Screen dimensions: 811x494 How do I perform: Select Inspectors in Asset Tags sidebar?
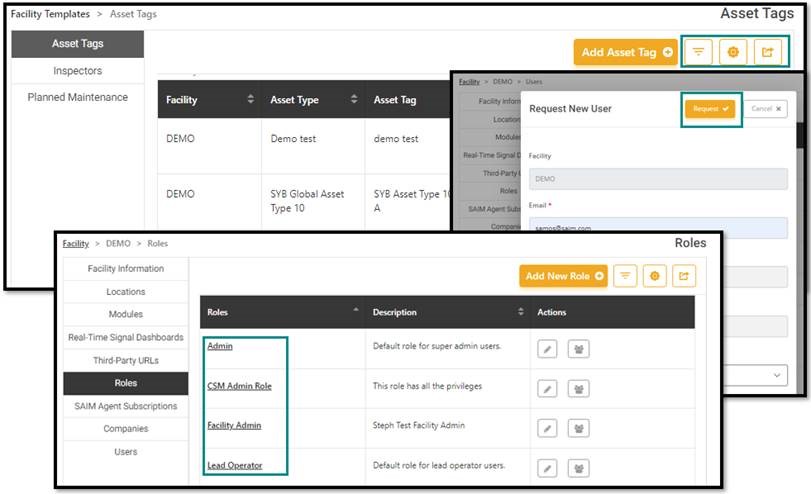click(x=77, y=71)
